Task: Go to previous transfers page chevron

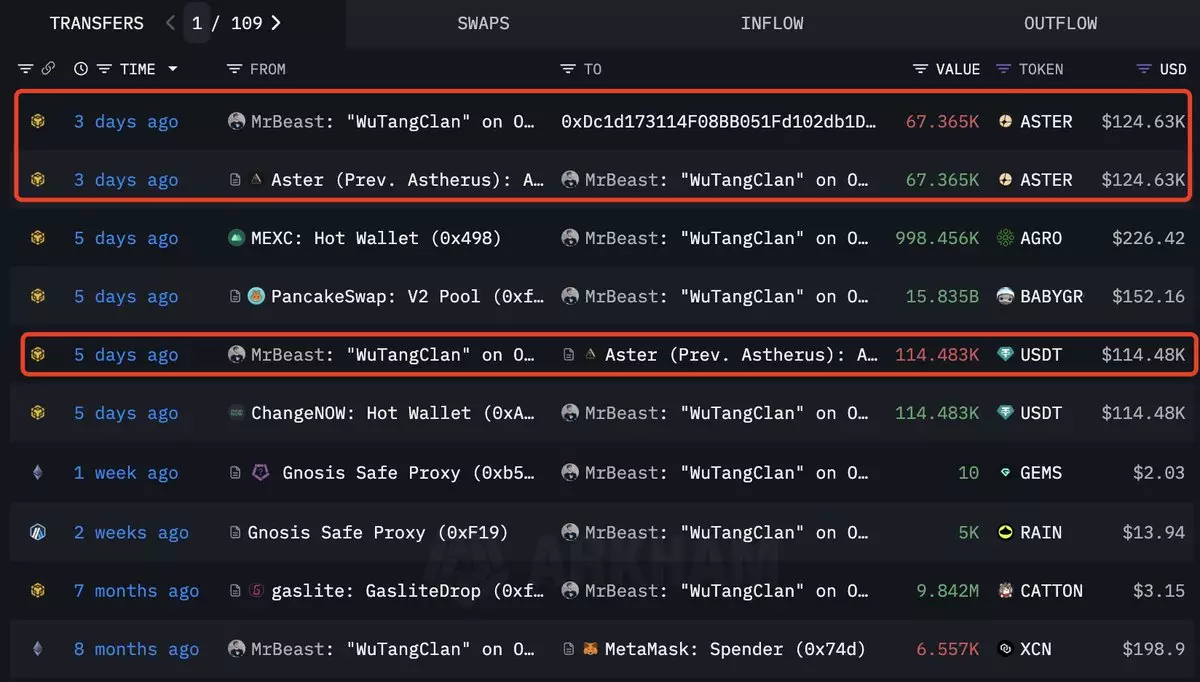Action: click(x=171, y=23)
